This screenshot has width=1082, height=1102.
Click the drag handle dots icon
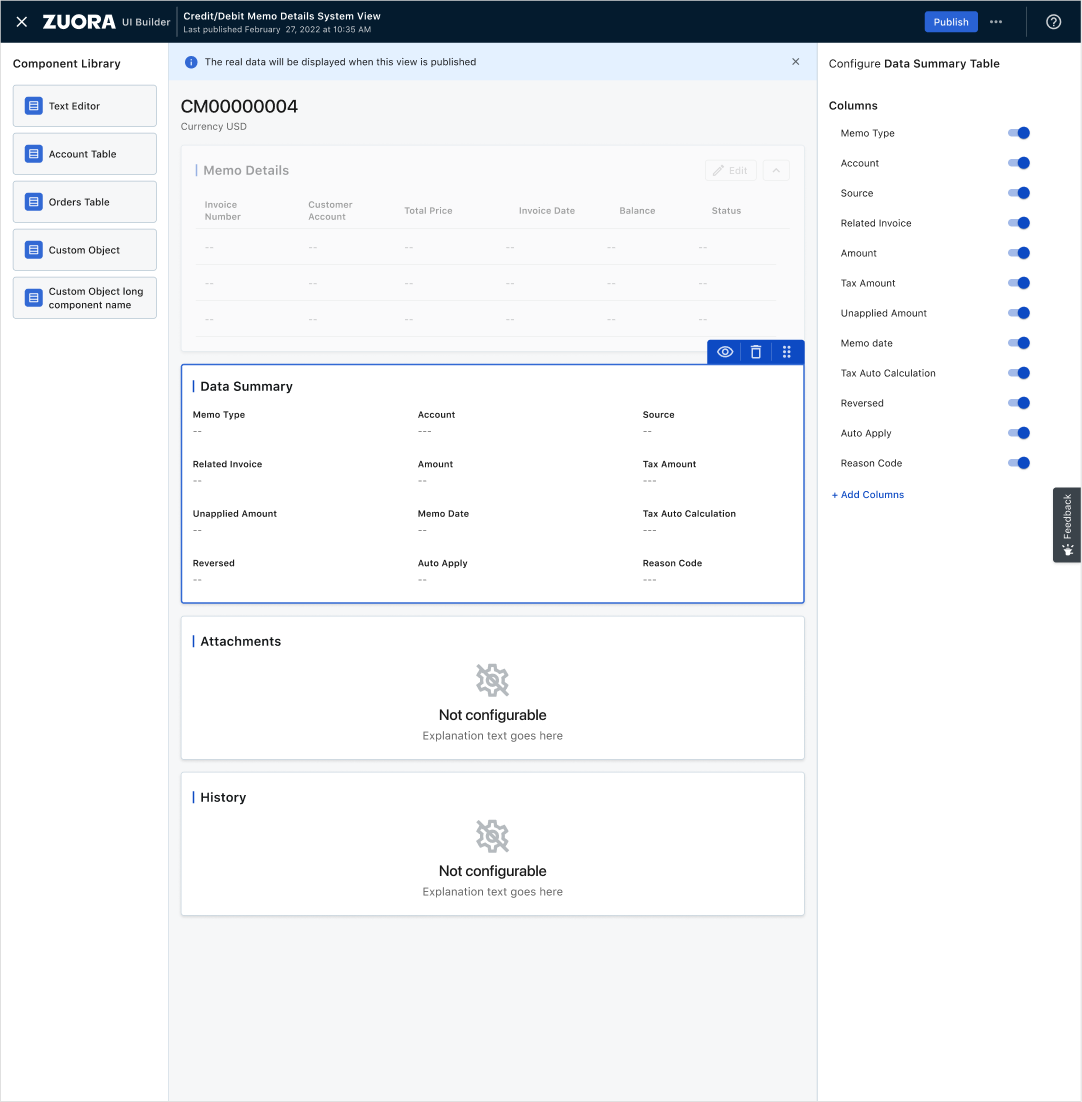(787, 352)
